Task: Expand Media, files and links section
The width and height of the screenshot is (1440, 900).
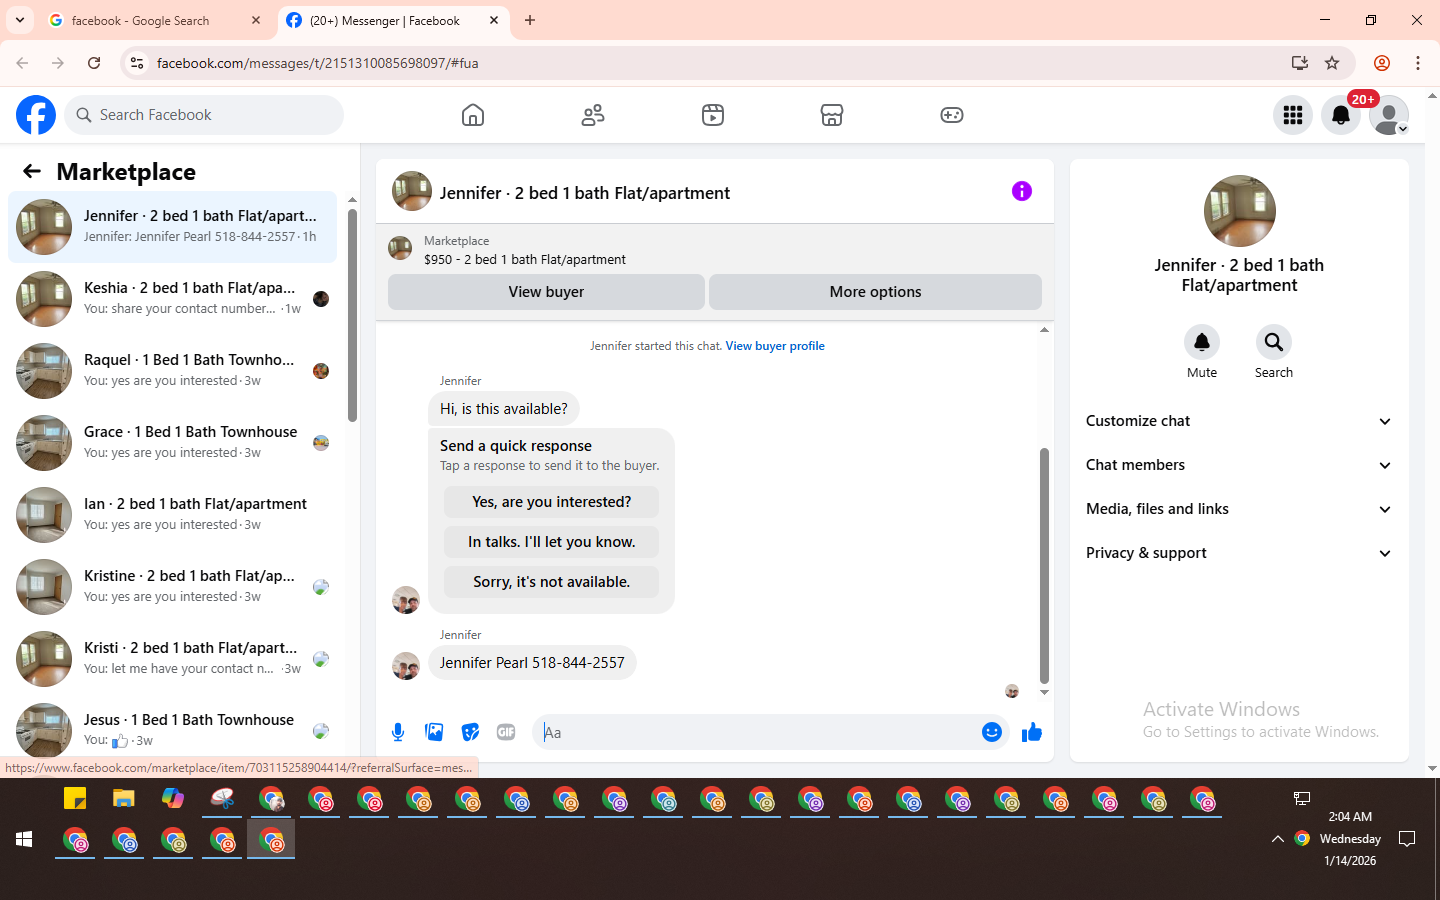Action: click(x=1239, y=509)
